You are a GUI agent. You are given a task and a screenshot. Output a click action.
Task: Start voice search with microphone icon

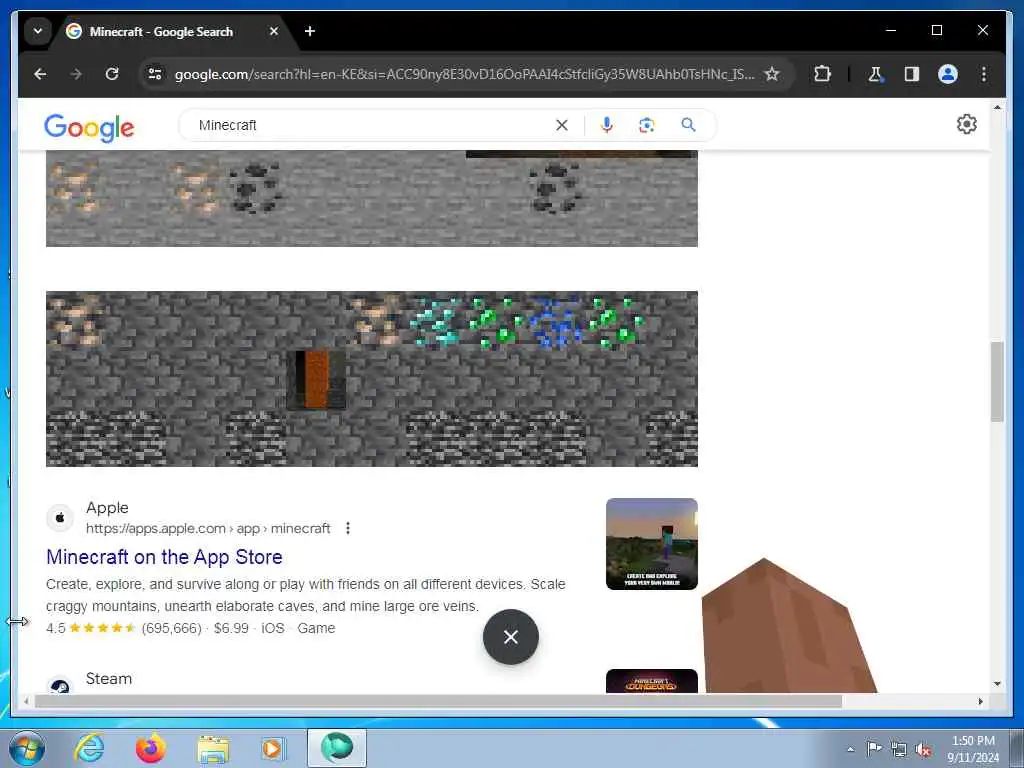[x=607, y=125]
